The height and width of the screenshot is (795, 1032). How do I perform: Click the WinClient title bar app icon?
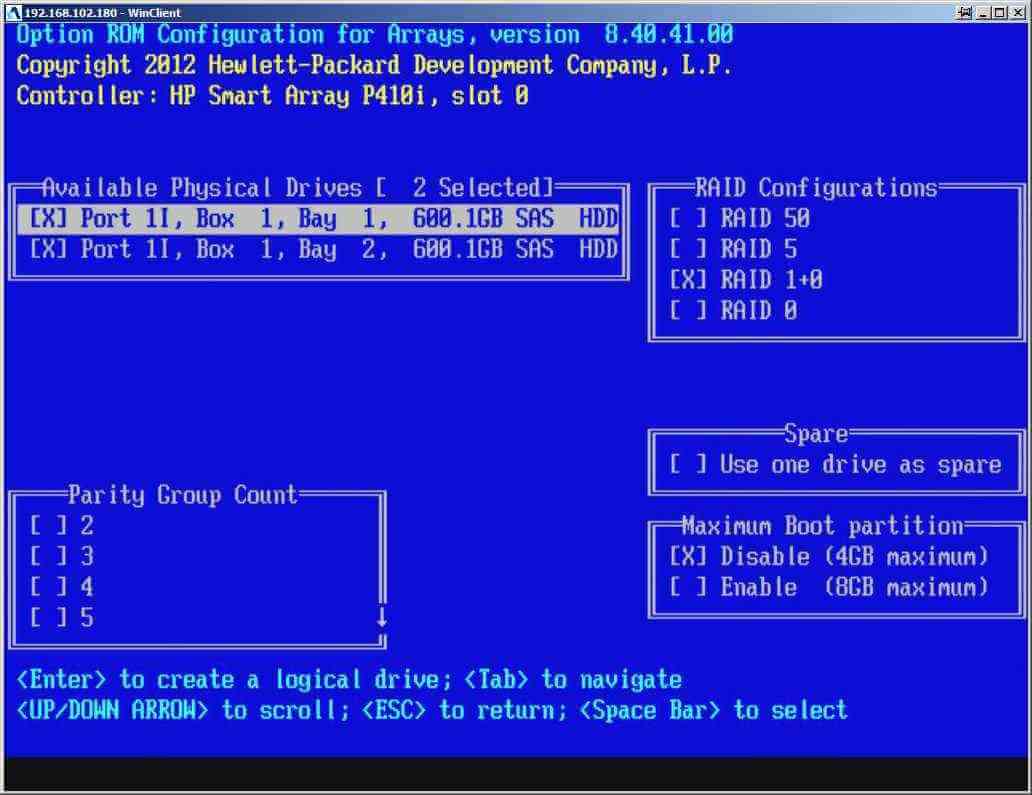(x=13, y=13)
